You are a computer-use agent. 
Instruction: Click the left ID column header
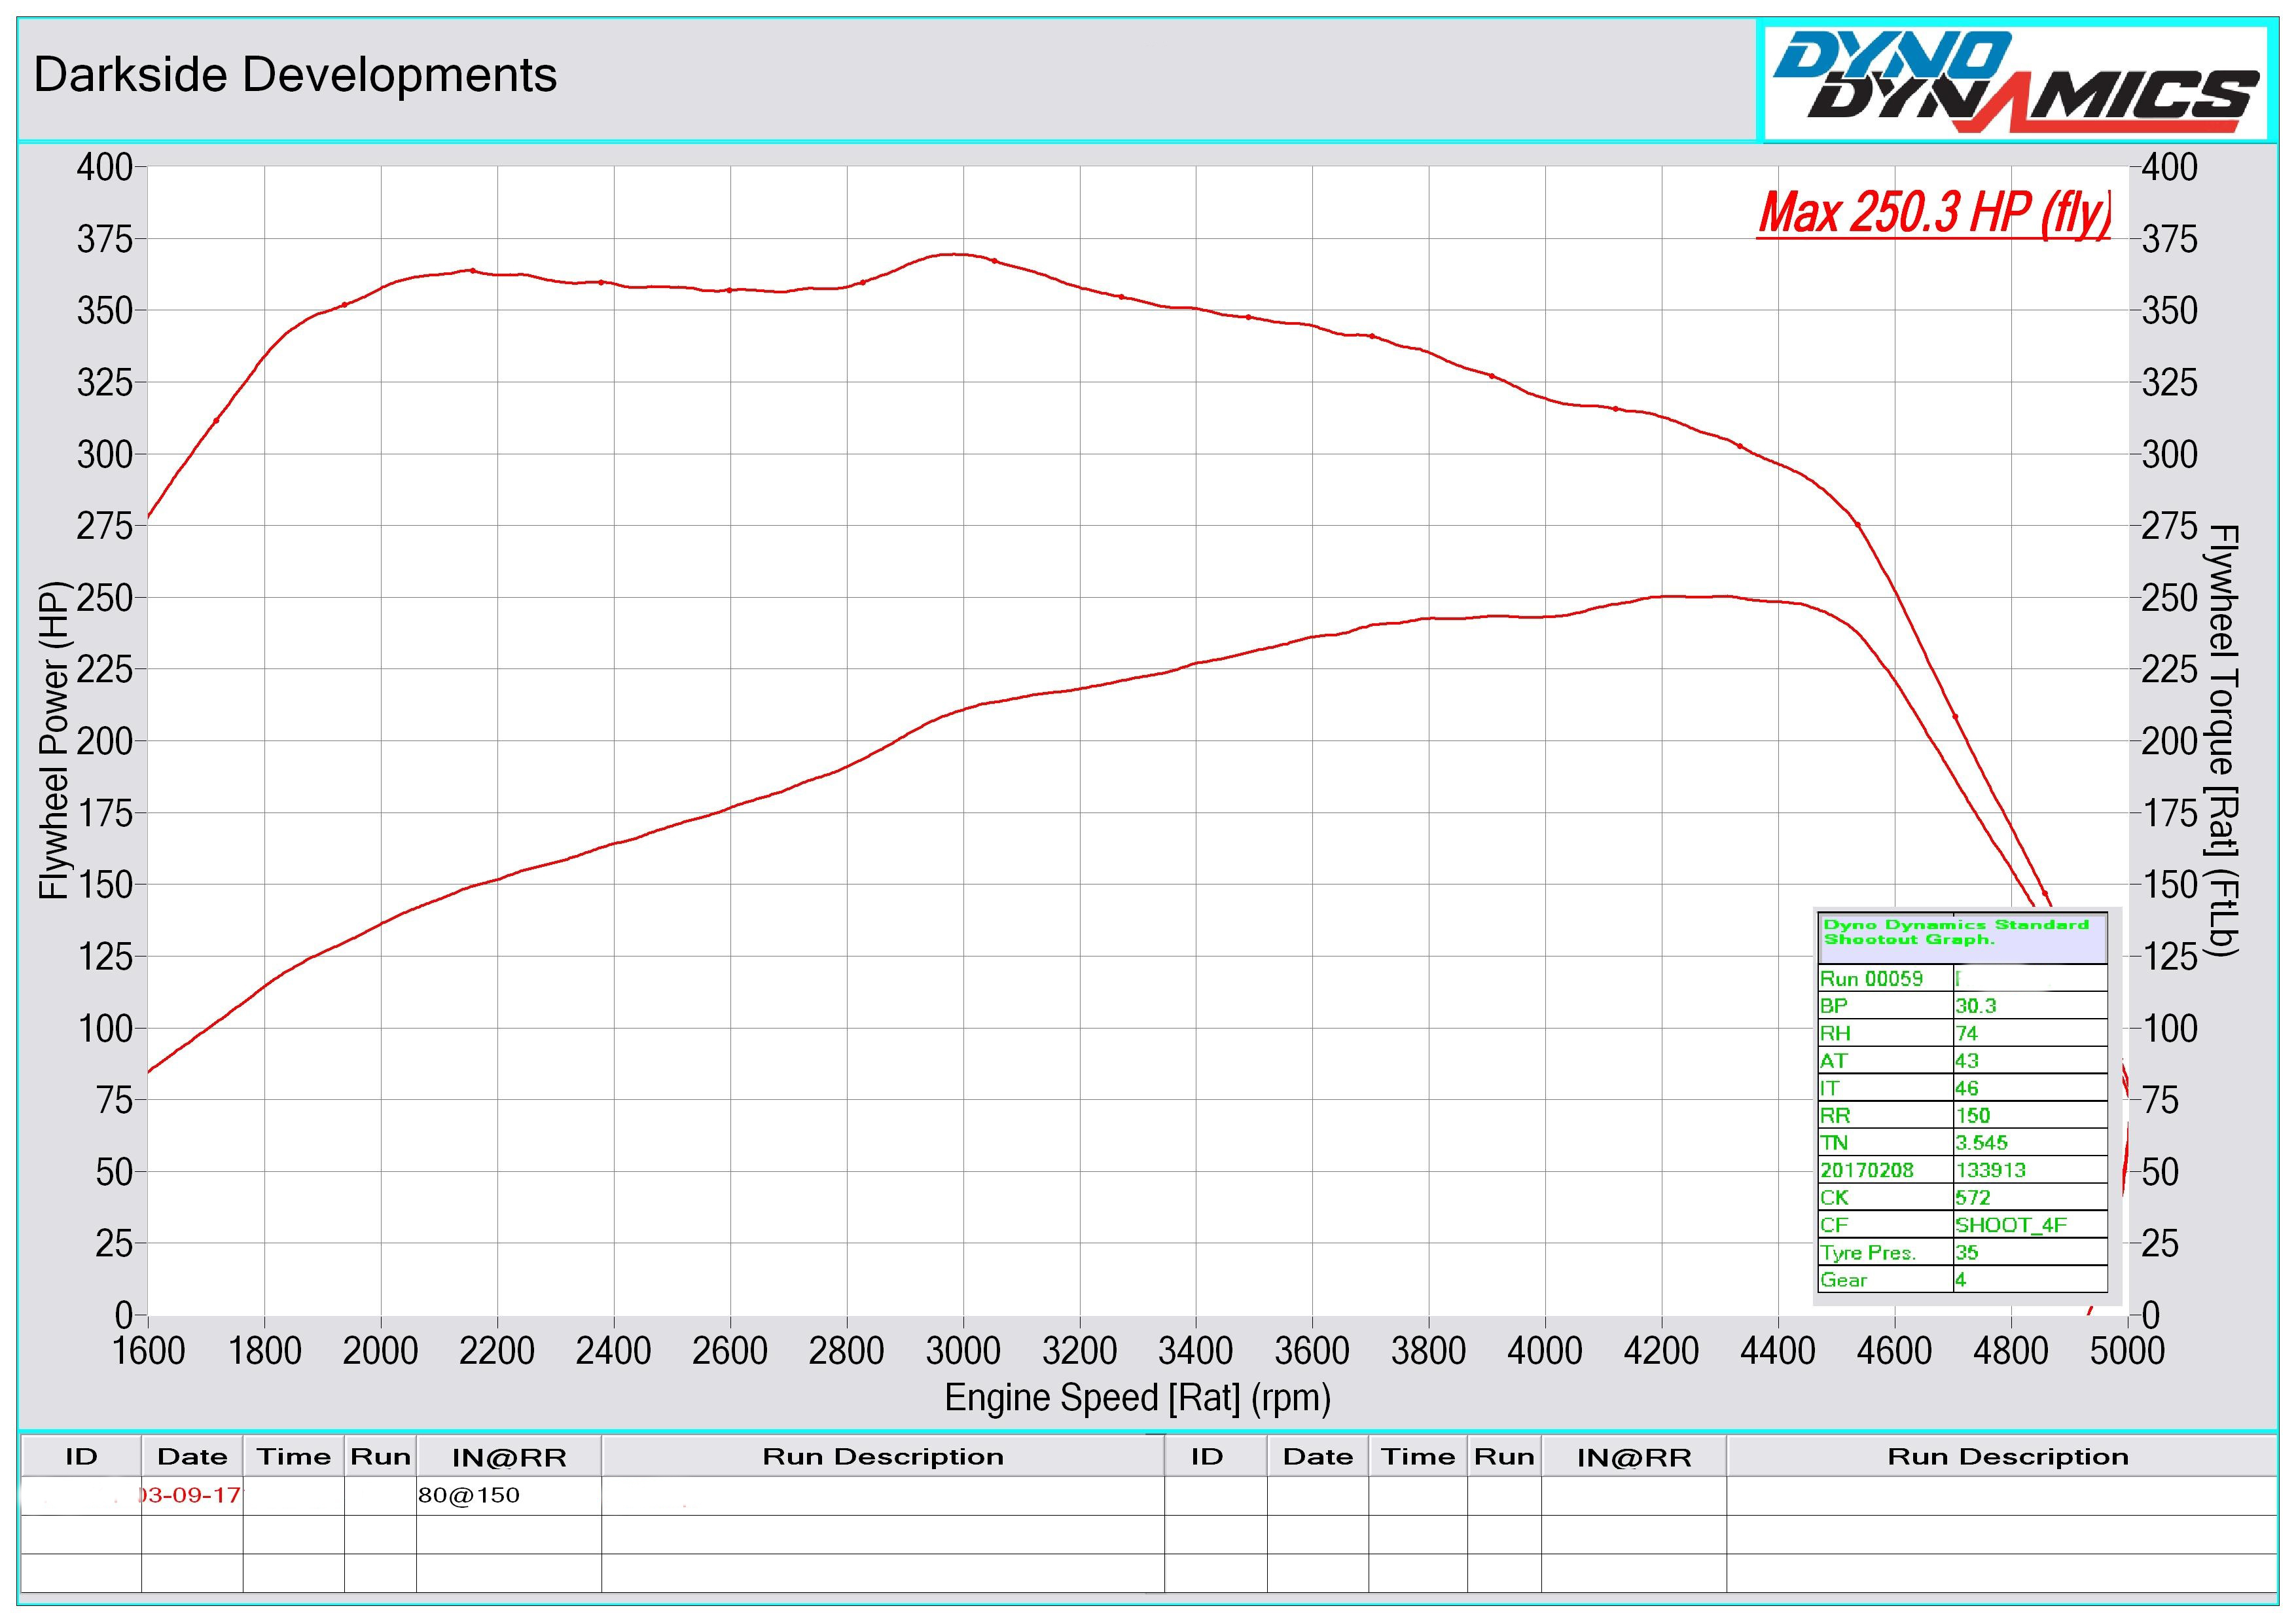(81, 1457)
